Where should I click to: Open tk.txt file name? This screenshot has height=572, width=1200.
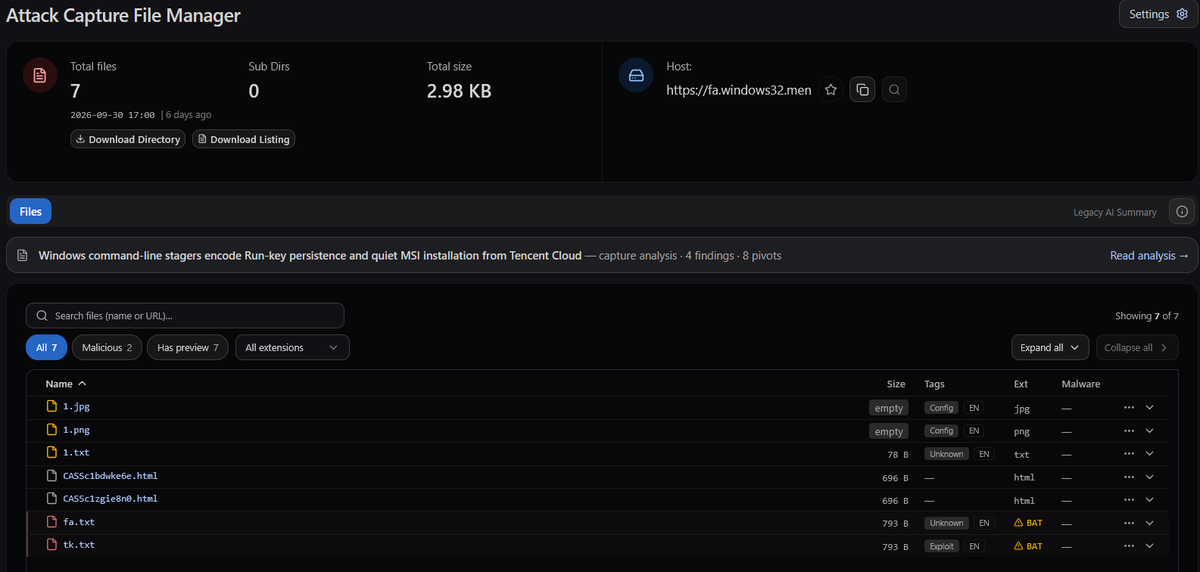[79, 544]
